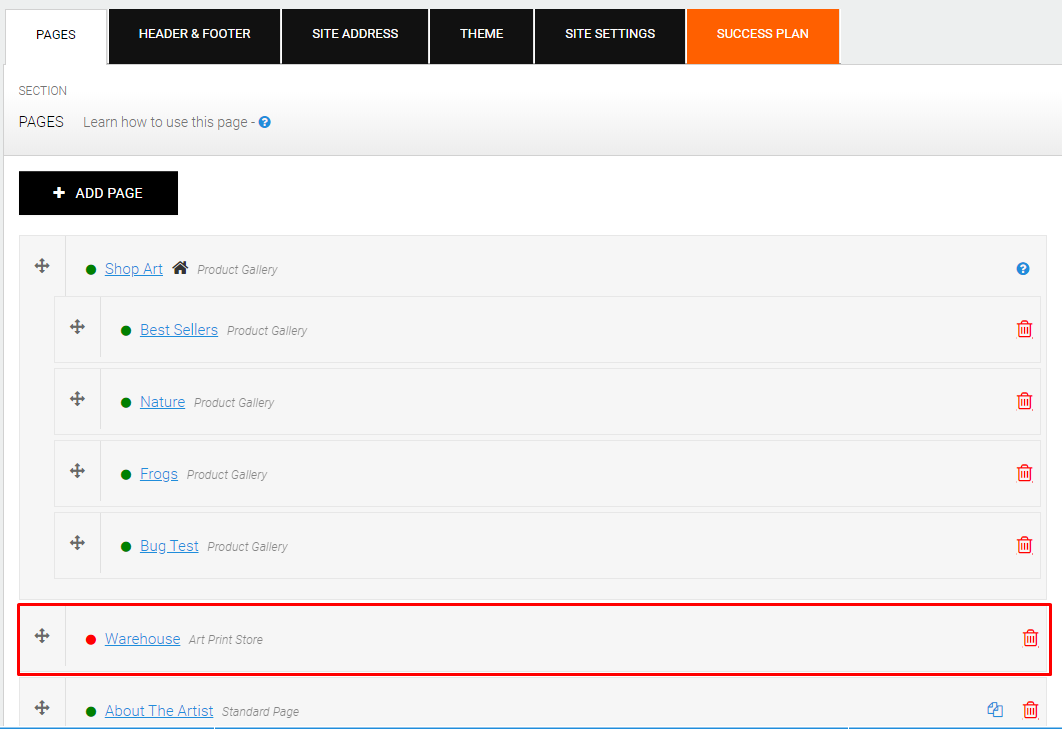Click the trash icon for Nature page
Image resolution: width=1062 pixels, height=729 pixels.
pyautogui.click(x=1024, y=401)
